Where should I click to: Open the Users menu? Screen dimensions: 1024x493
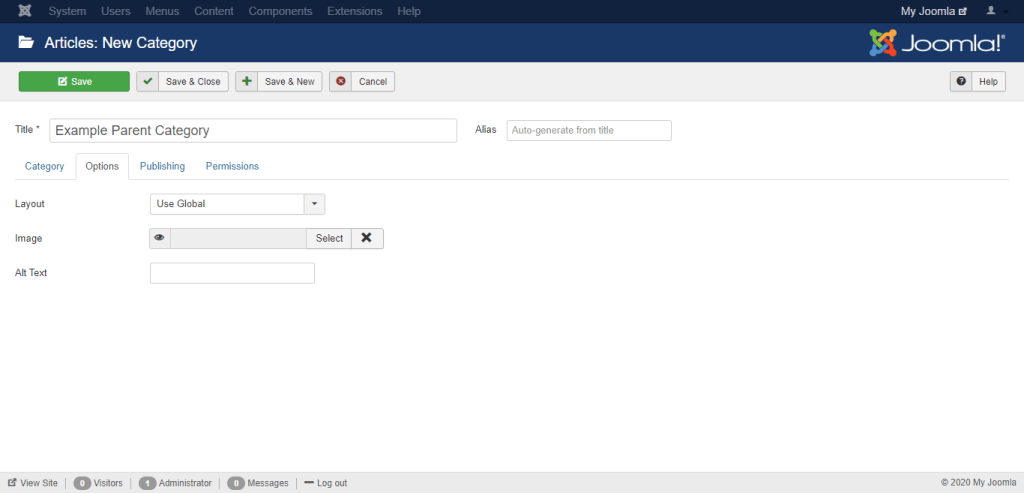click(116, 11)
